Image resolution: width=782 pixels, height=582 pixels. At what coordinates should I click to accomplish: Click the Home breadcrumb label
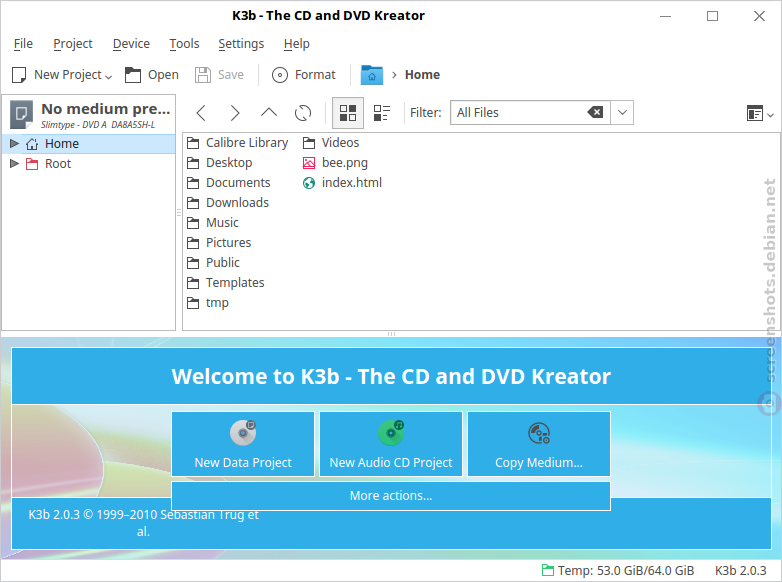(x=422, y=75)
